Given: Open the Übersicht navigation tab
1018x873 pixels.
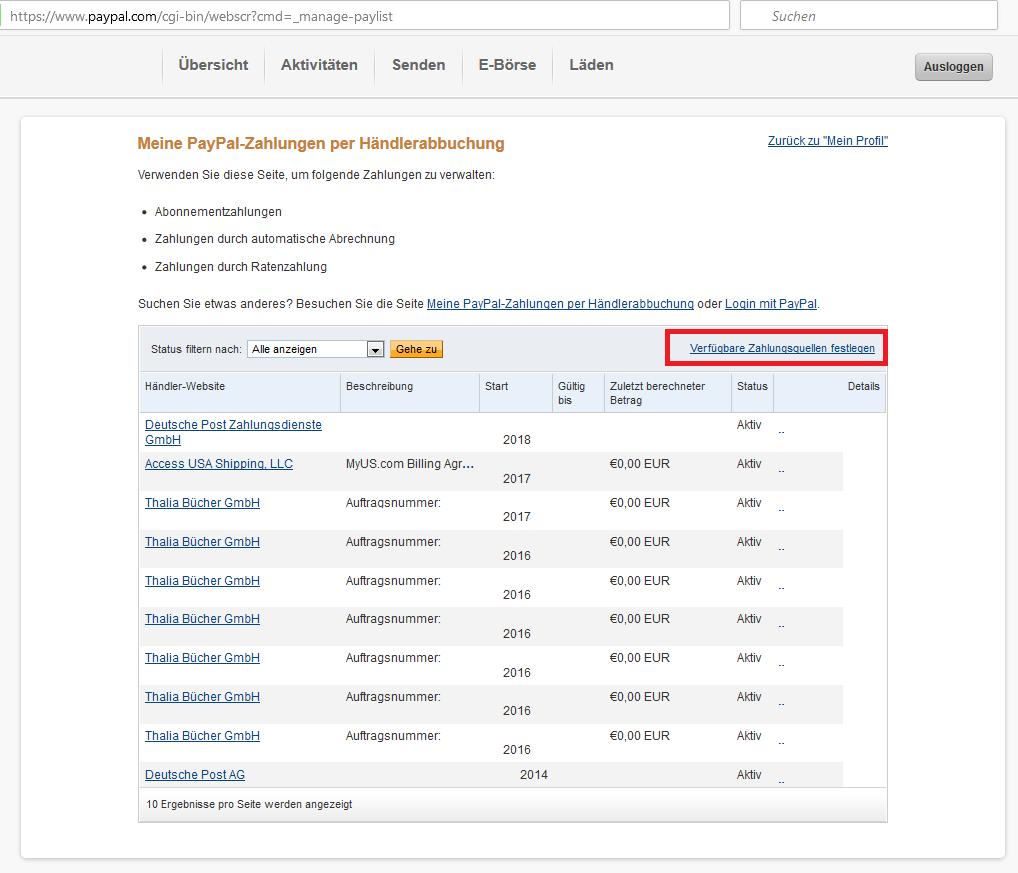Looking at the screenshot, I should (213, 65).
